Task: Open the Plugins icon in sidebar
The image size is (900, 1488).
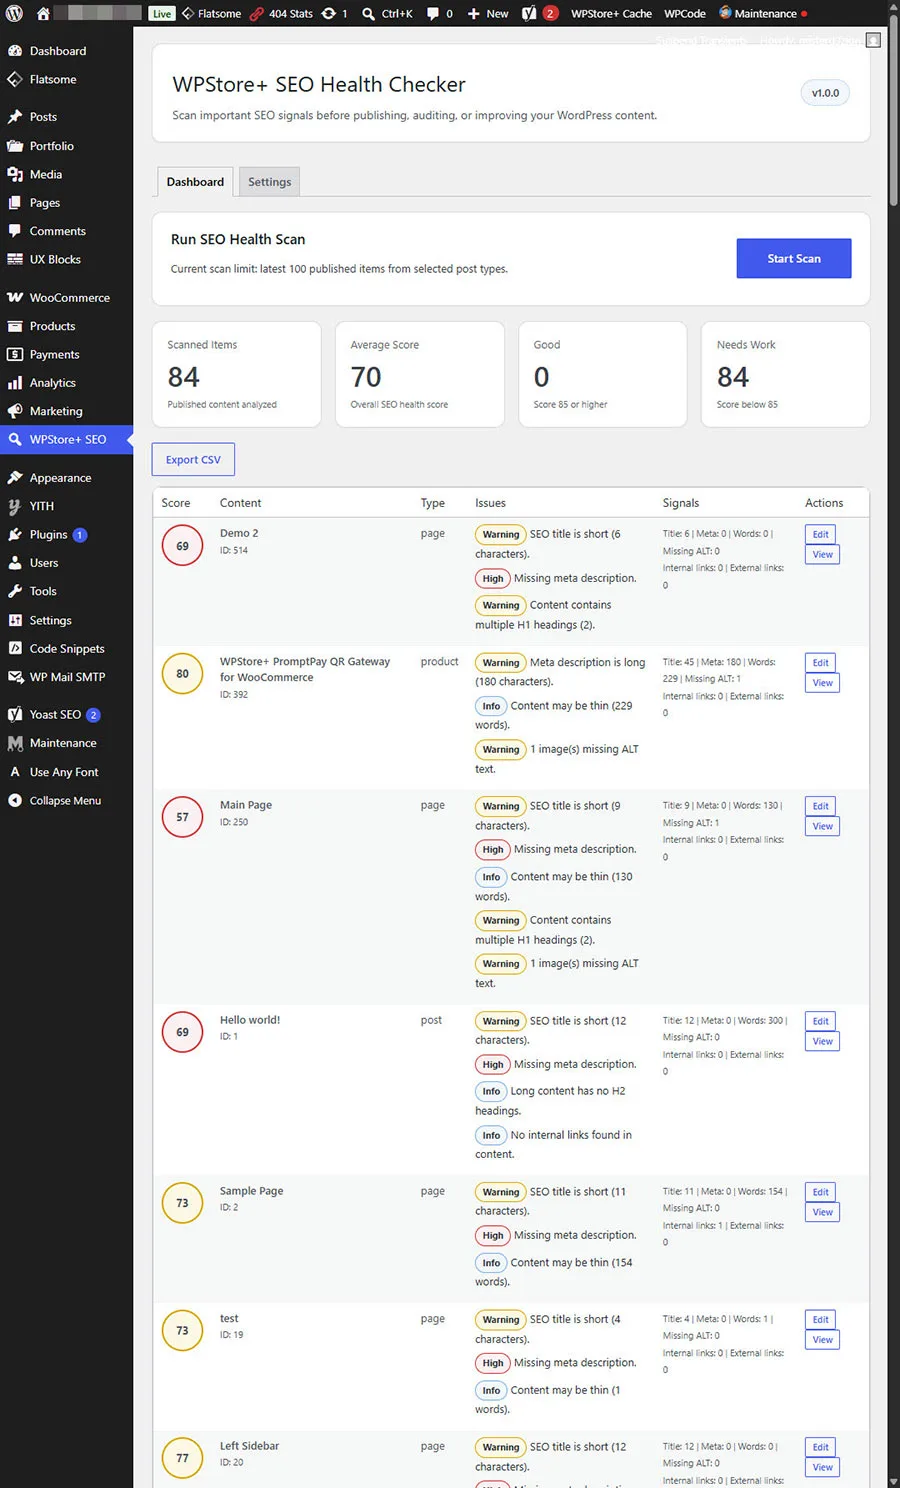Action: 15,535
